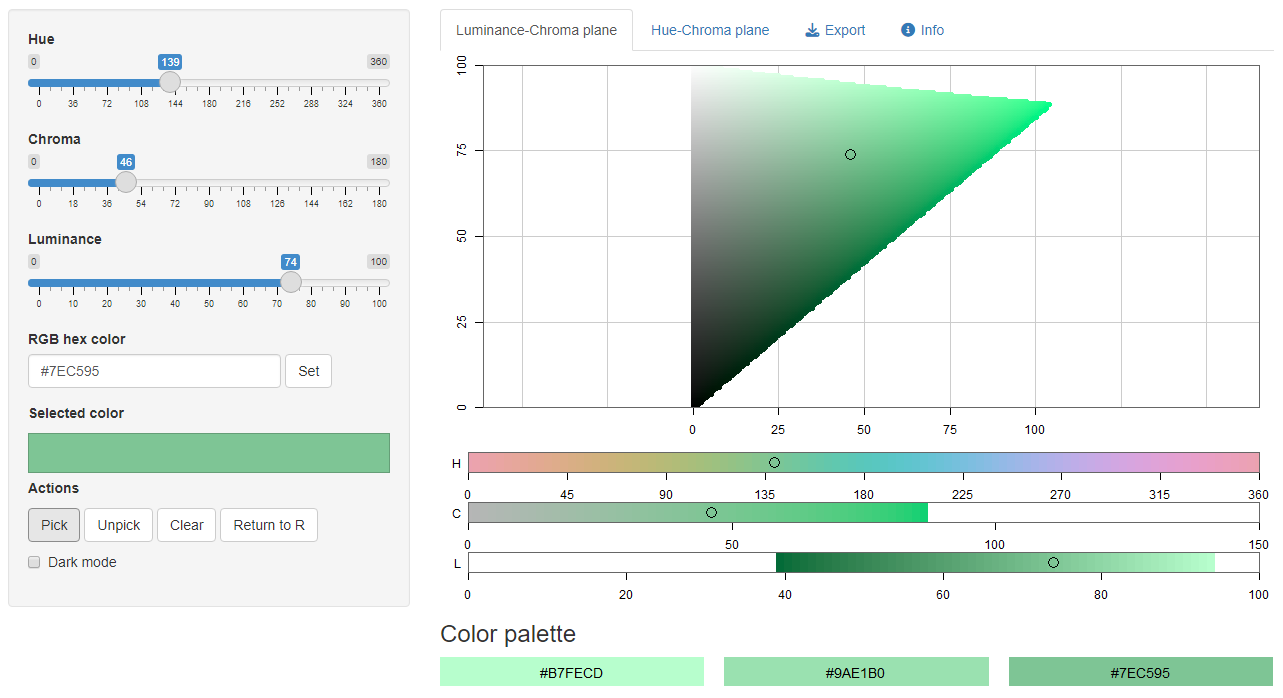Switch to the Hue-Chroma plane tab
This screenshot has width=1283, height=698.
[710, 30]
